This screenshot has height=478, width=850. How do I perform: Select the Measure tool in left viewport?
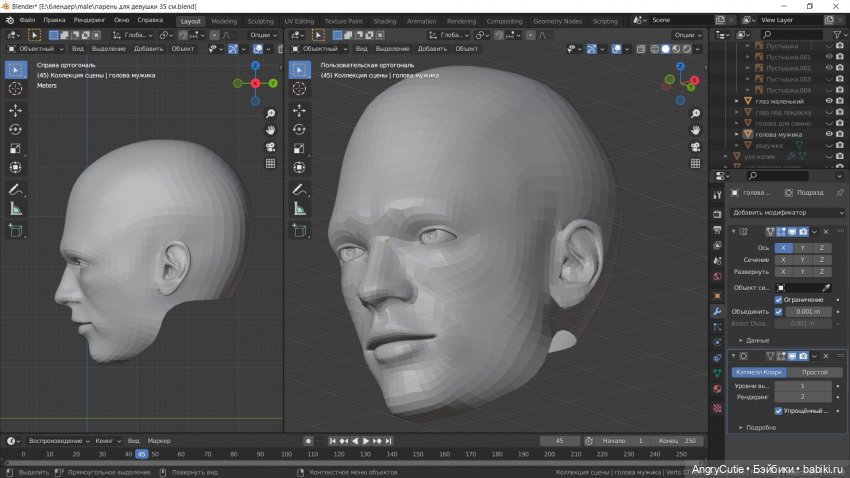click(16, 209)
